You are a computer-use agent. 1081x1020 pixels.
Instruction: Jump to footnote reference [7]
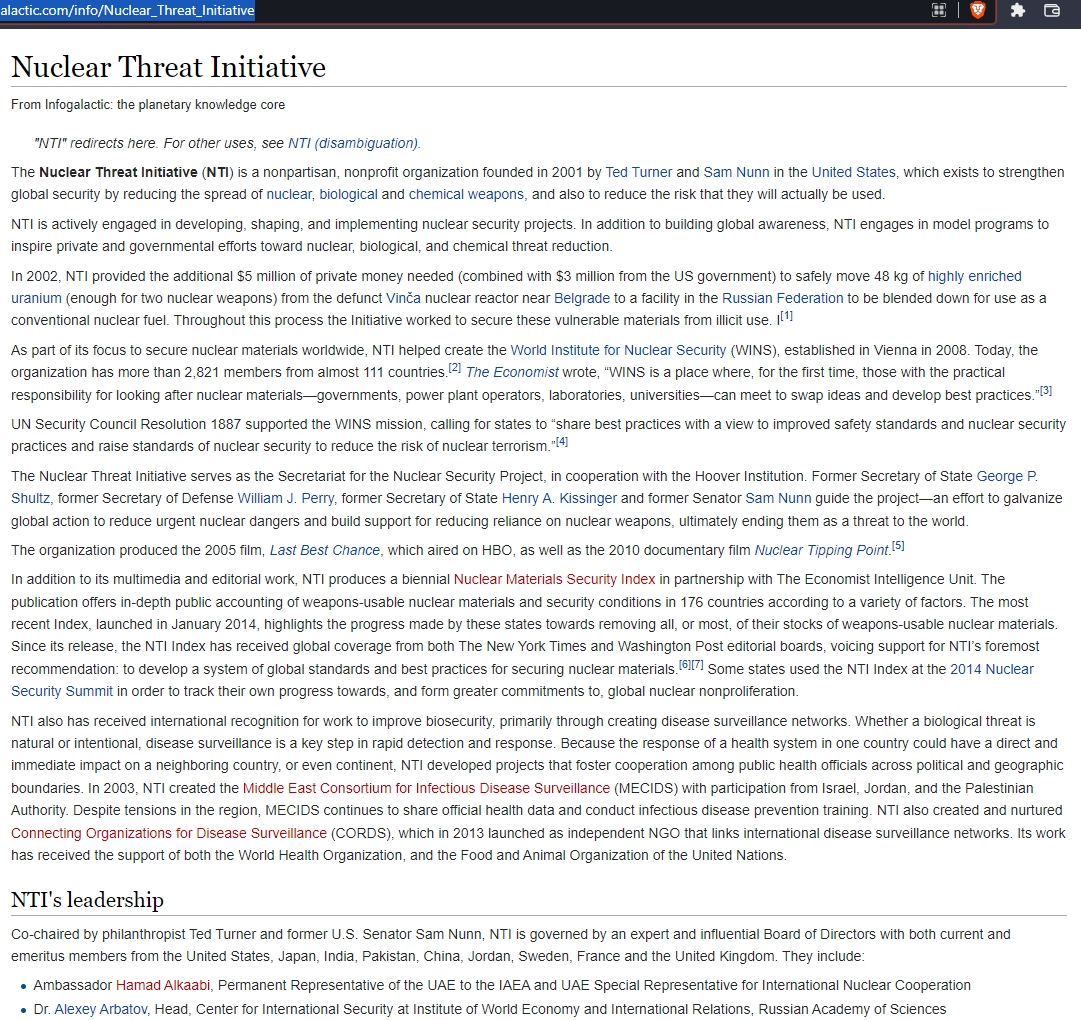pos(697,664)
